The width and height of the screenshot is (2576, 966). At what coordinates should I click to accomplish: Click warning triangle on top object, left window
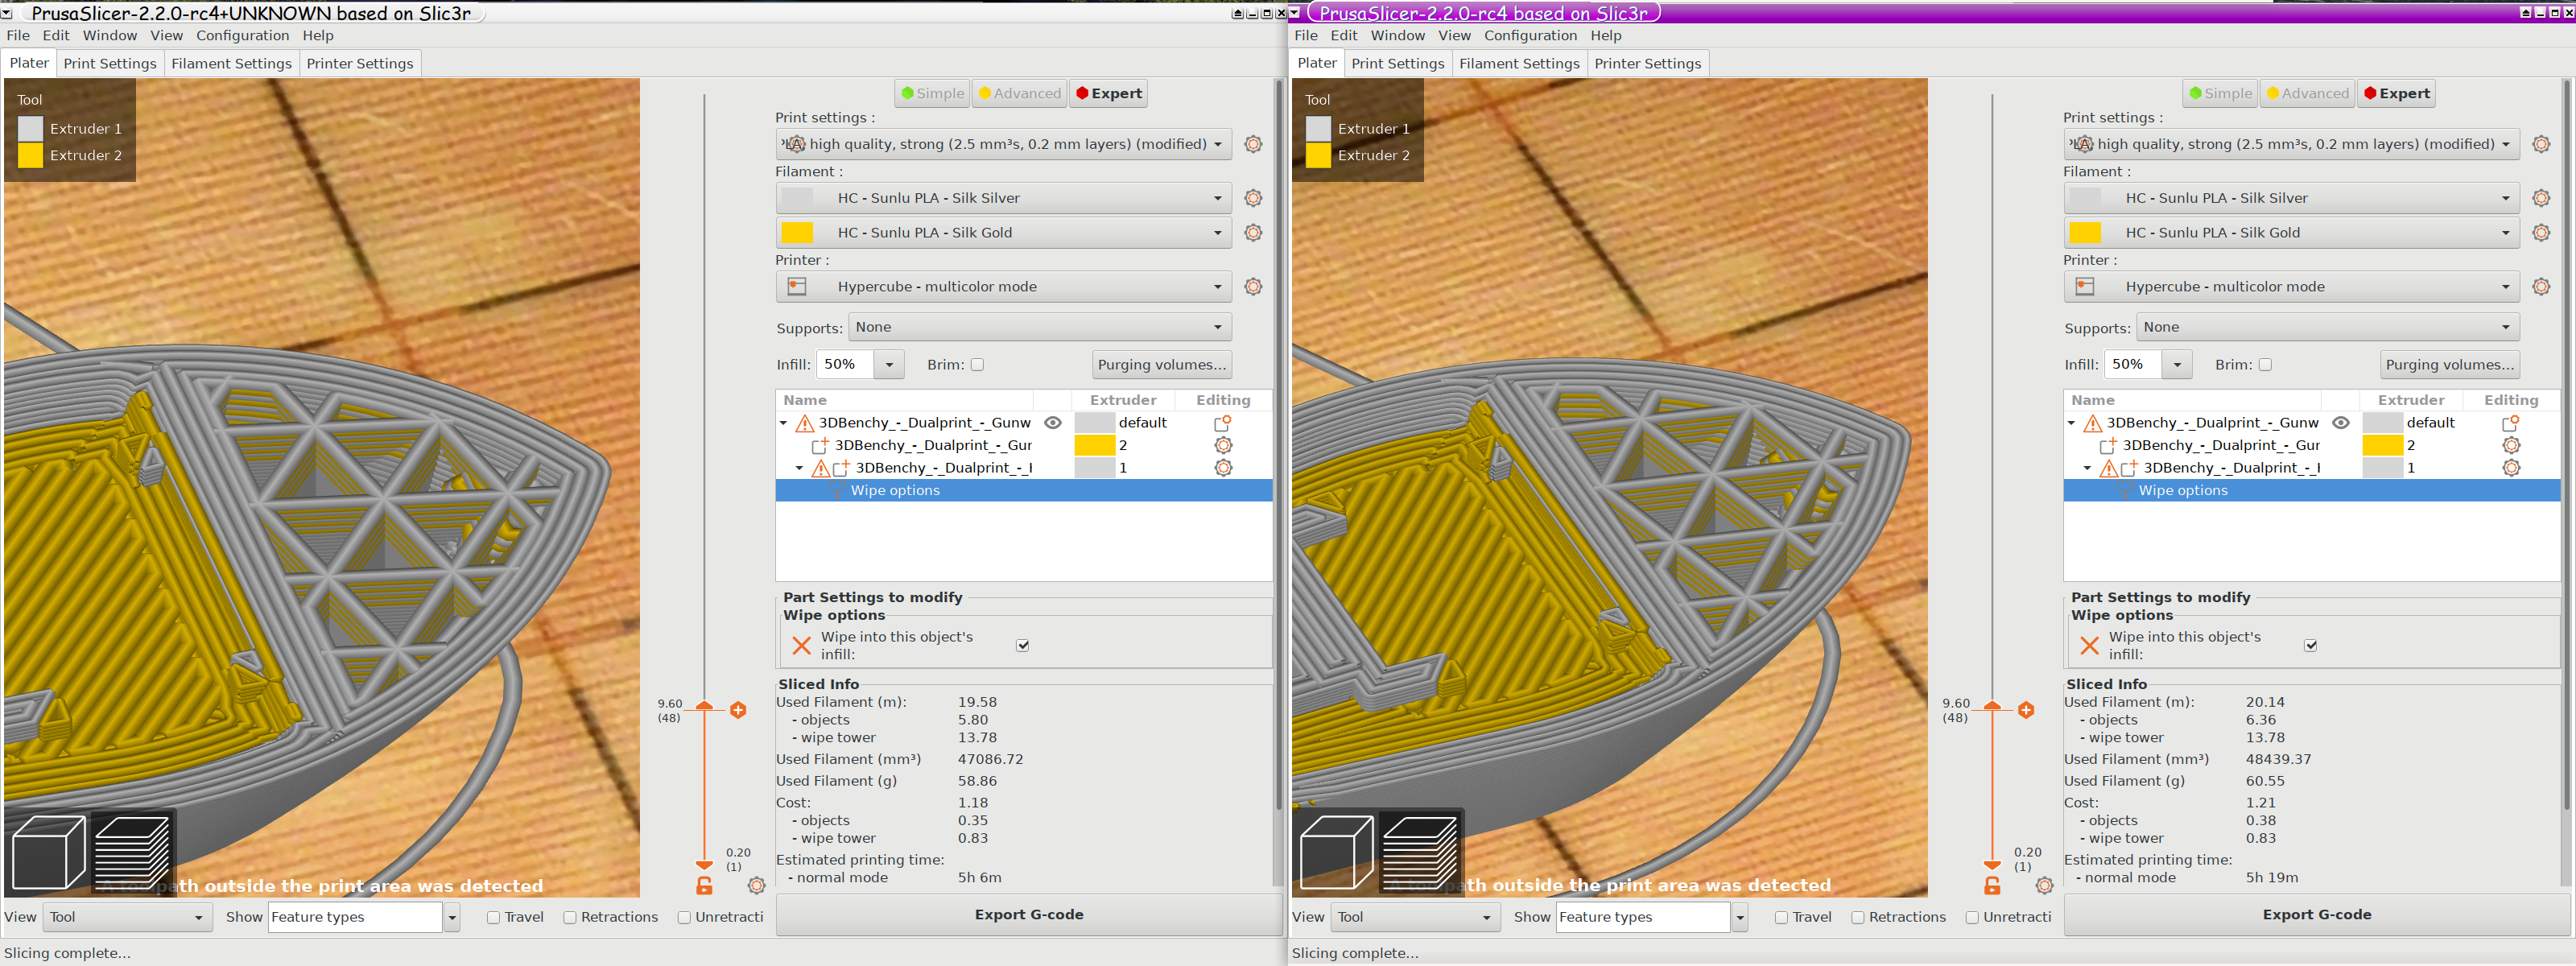tap(804, 423)
